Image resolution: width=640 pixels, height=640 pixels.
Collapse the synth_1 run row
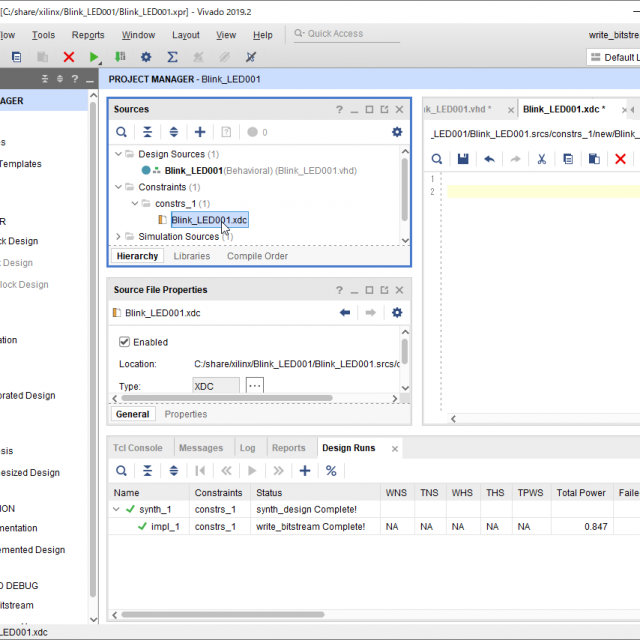click(118, 509)
